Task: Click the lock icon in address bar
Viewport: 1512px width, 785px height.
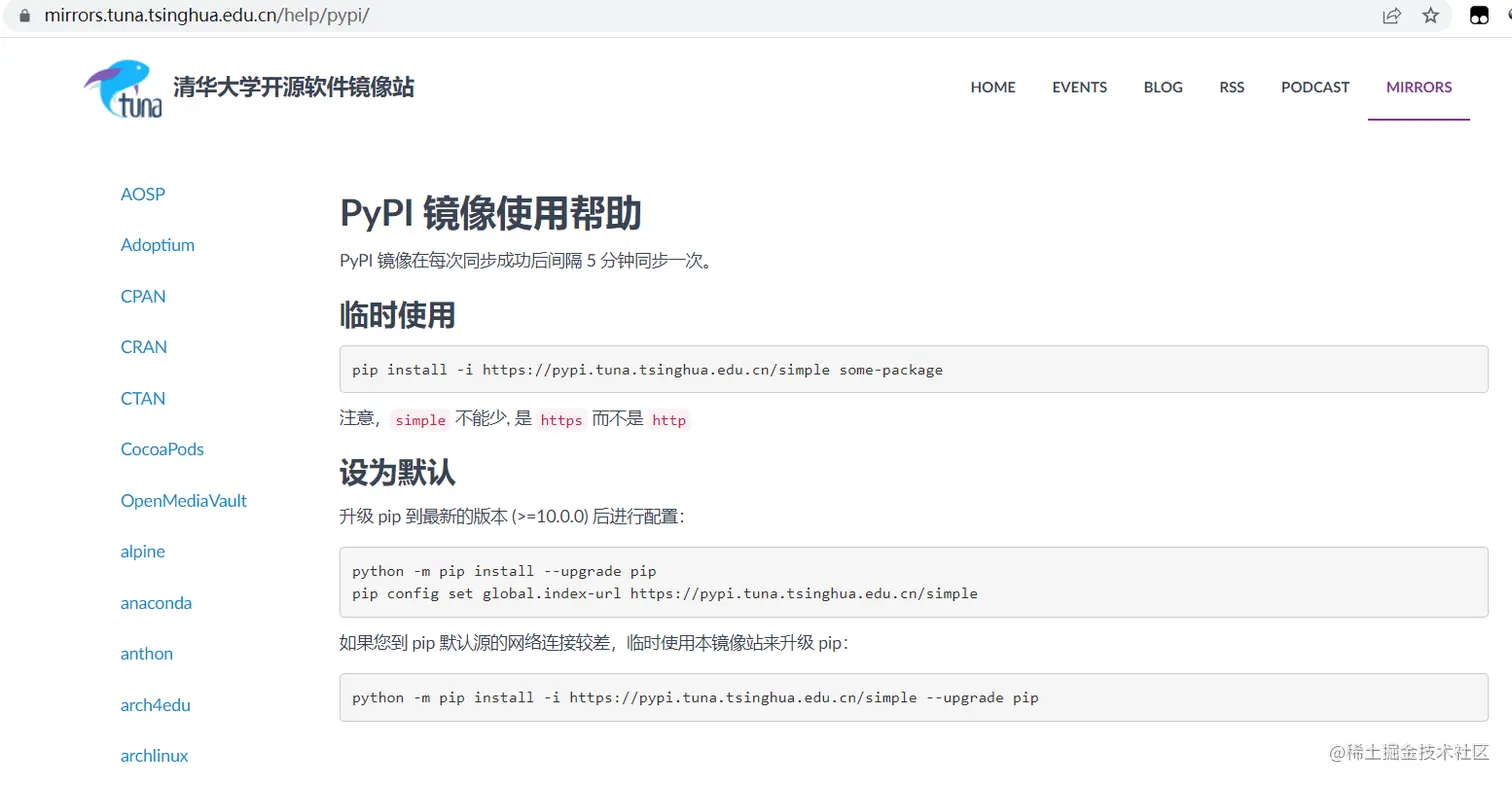Action: click(x=25, y=16)
